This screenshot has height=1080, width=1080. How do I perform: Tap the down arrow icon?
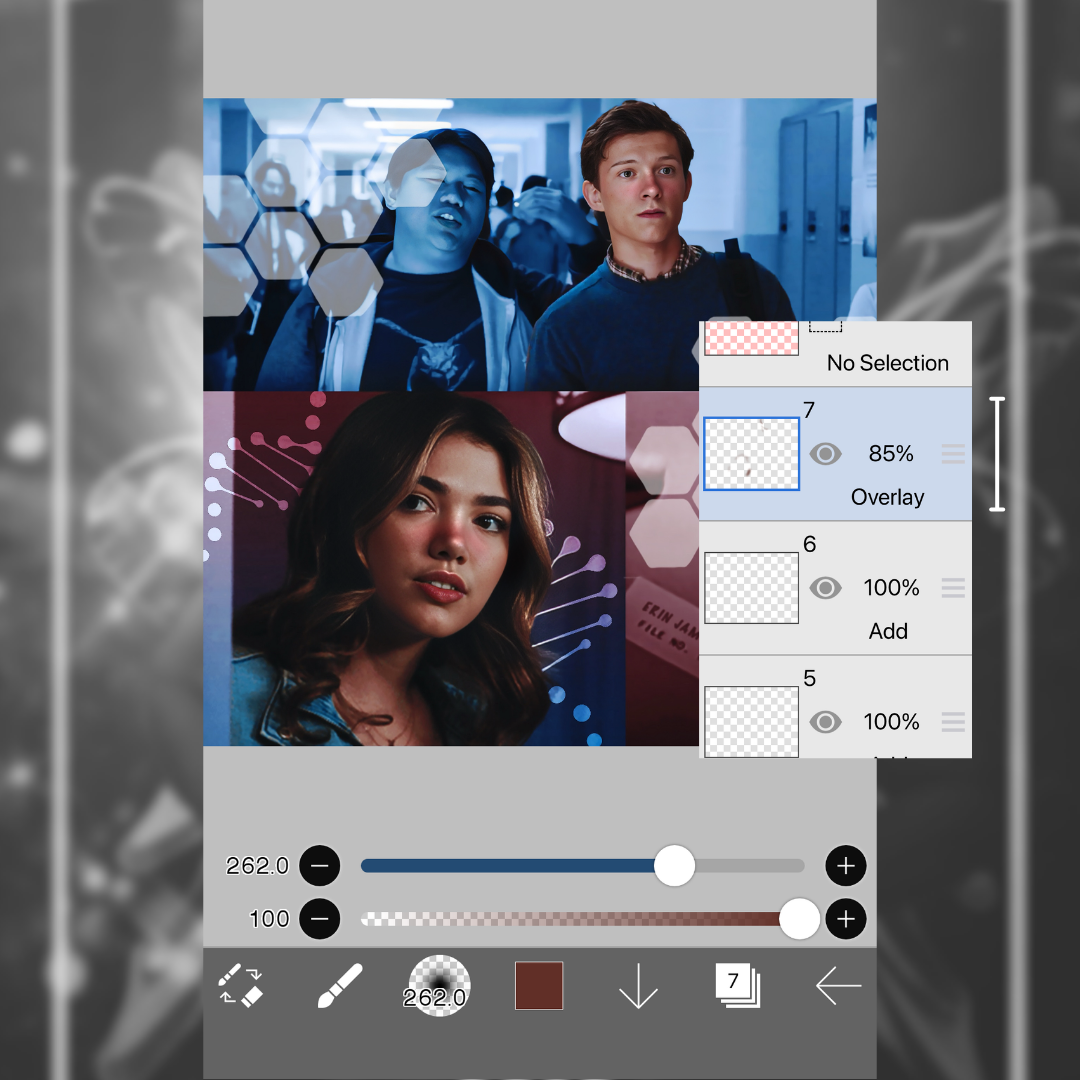click(638, 986)
